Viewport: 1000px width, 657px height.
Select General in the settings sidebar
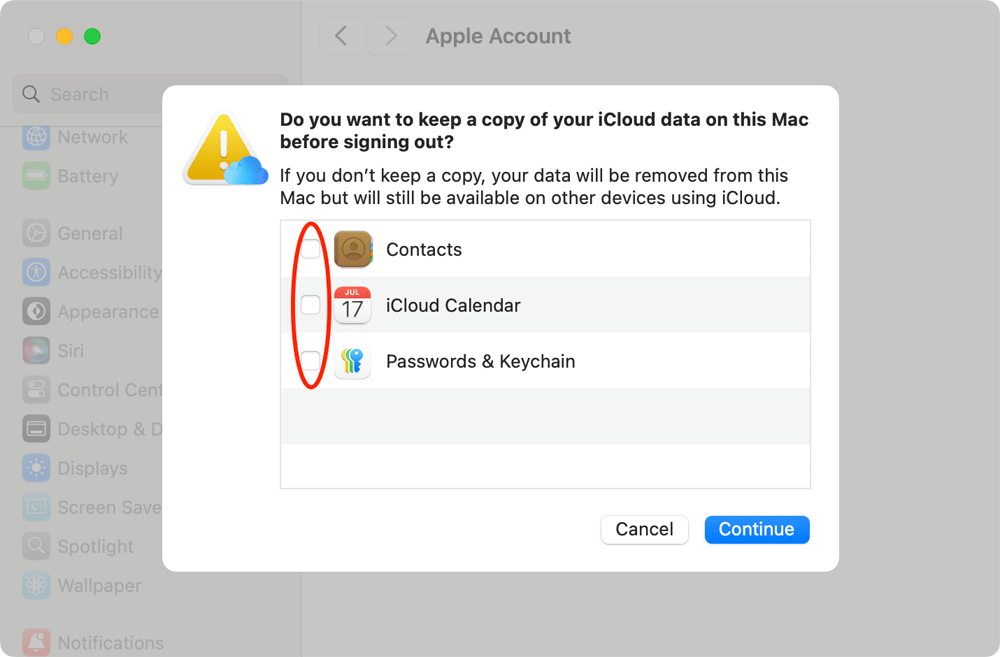36,233
